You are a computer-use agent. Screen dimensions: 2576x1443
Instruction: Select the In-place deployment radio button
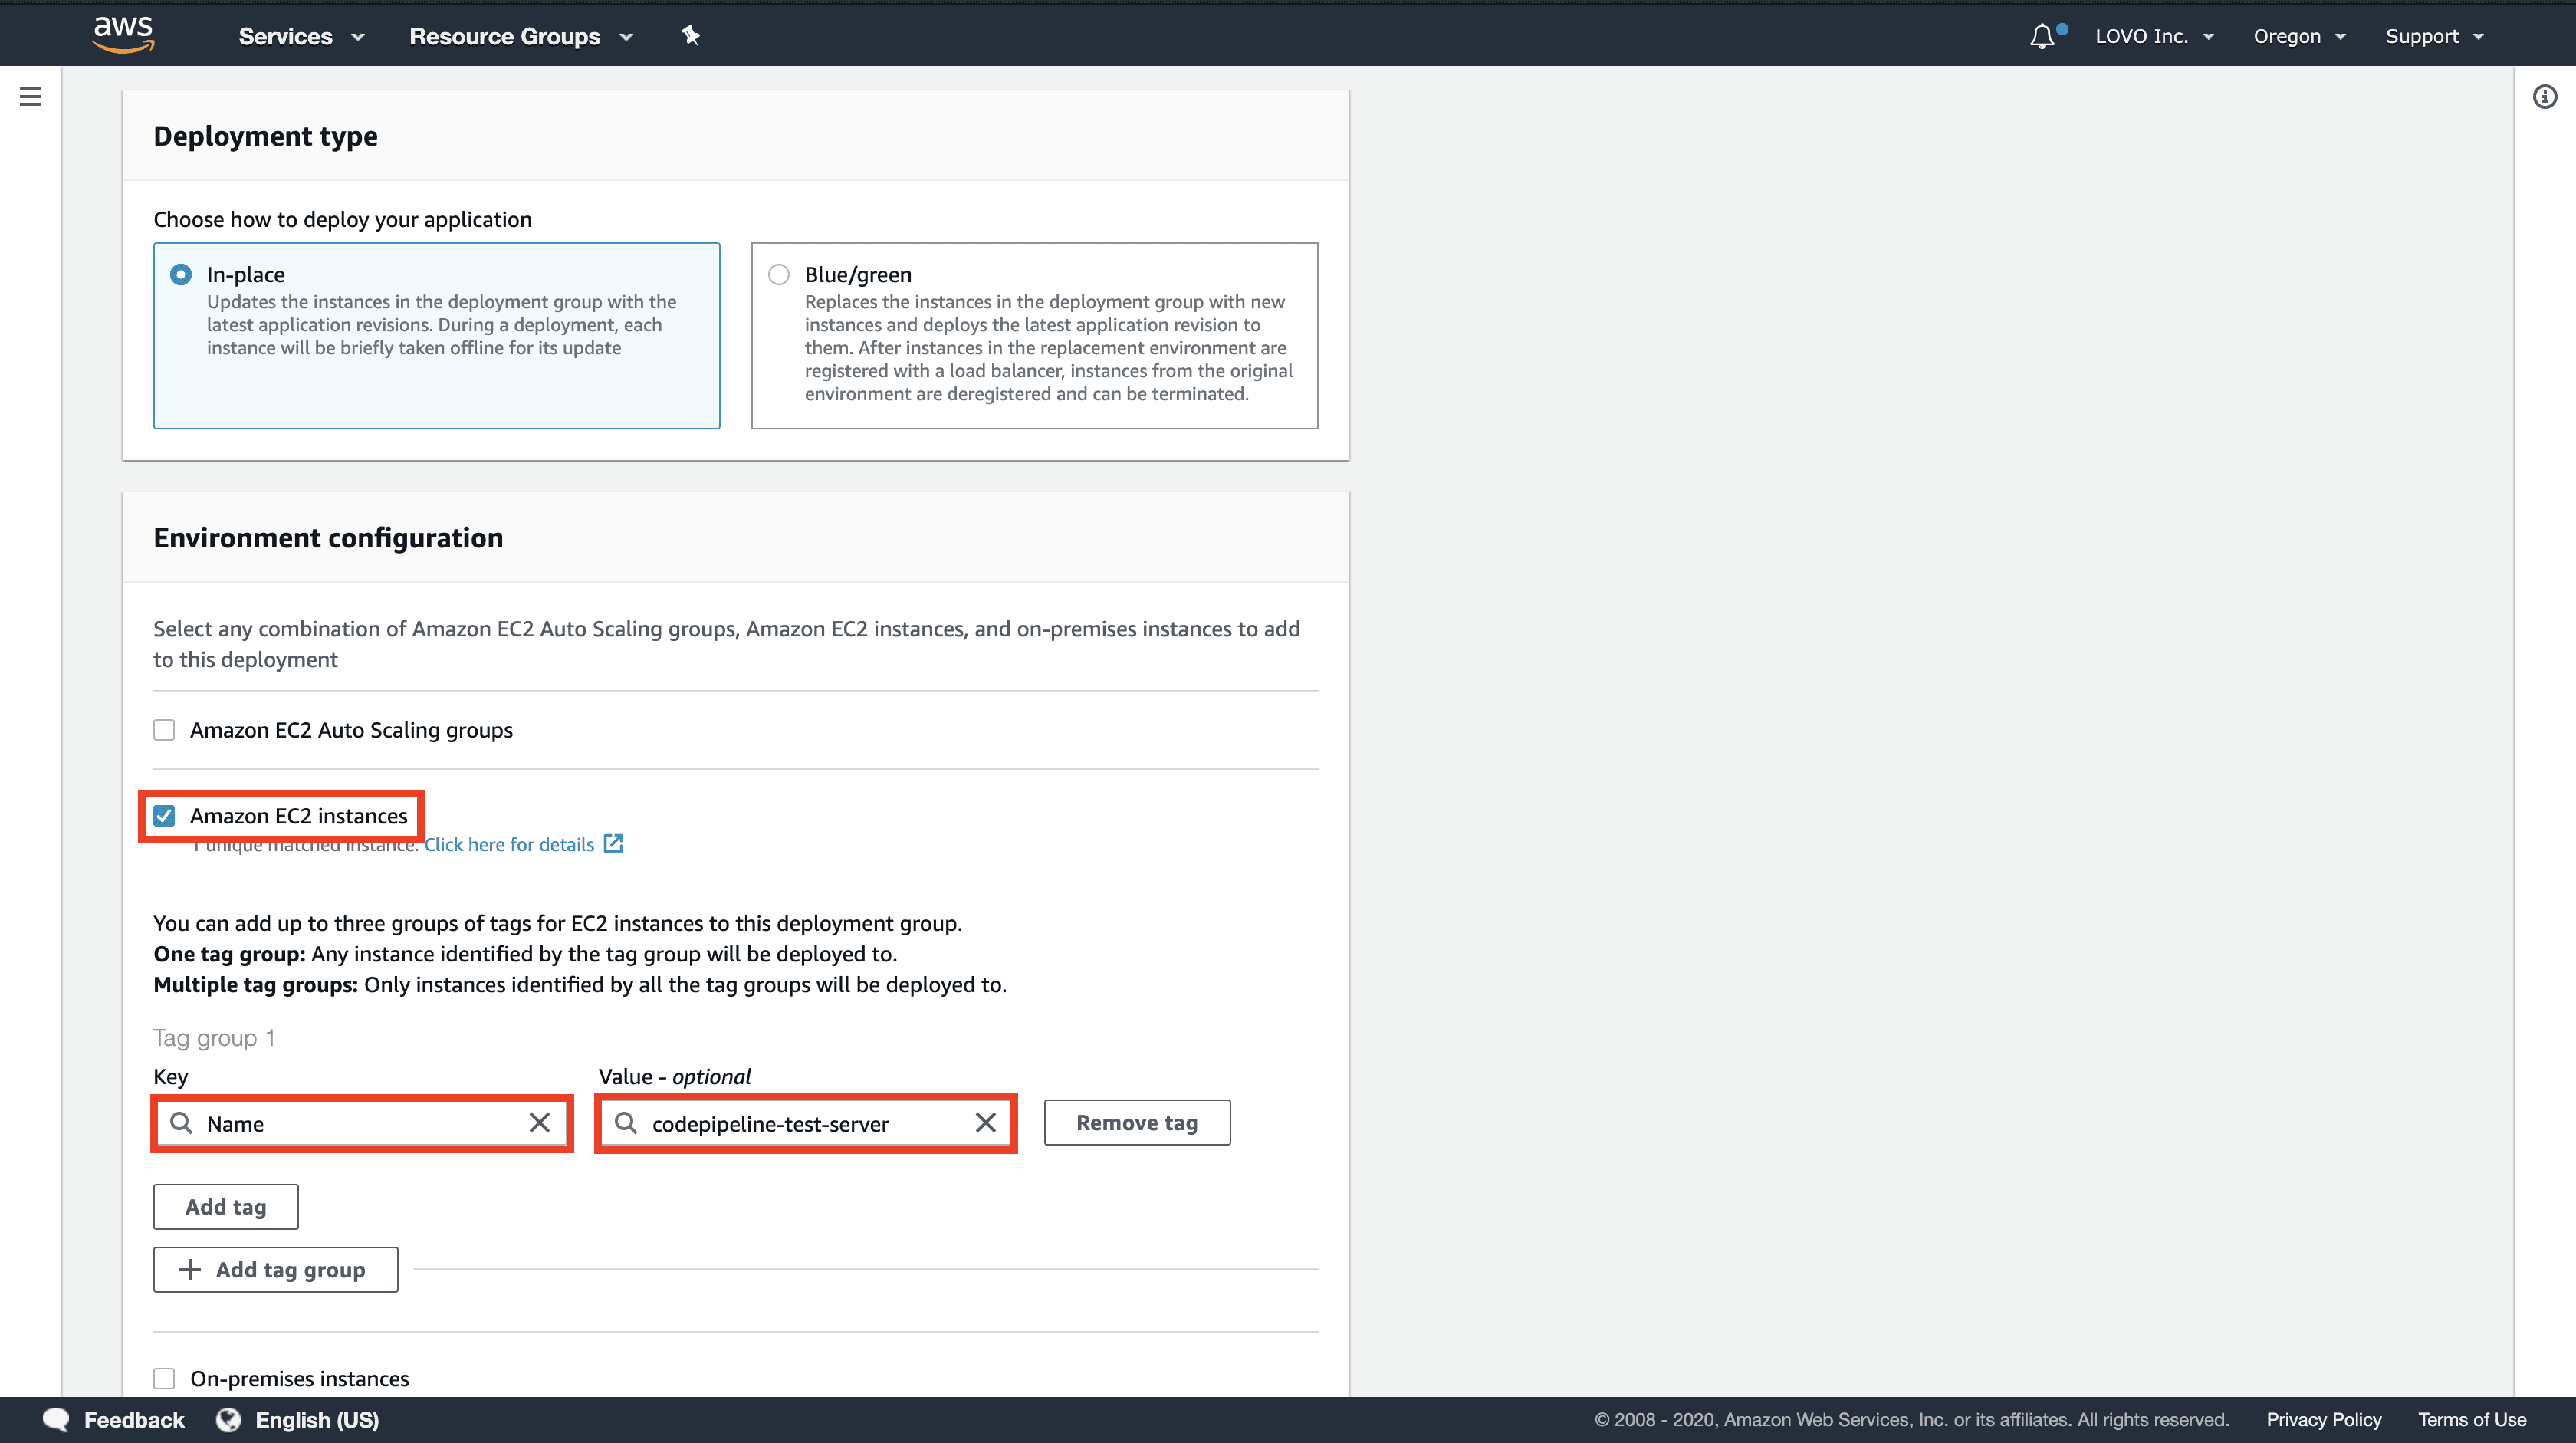tap(179, 272)
